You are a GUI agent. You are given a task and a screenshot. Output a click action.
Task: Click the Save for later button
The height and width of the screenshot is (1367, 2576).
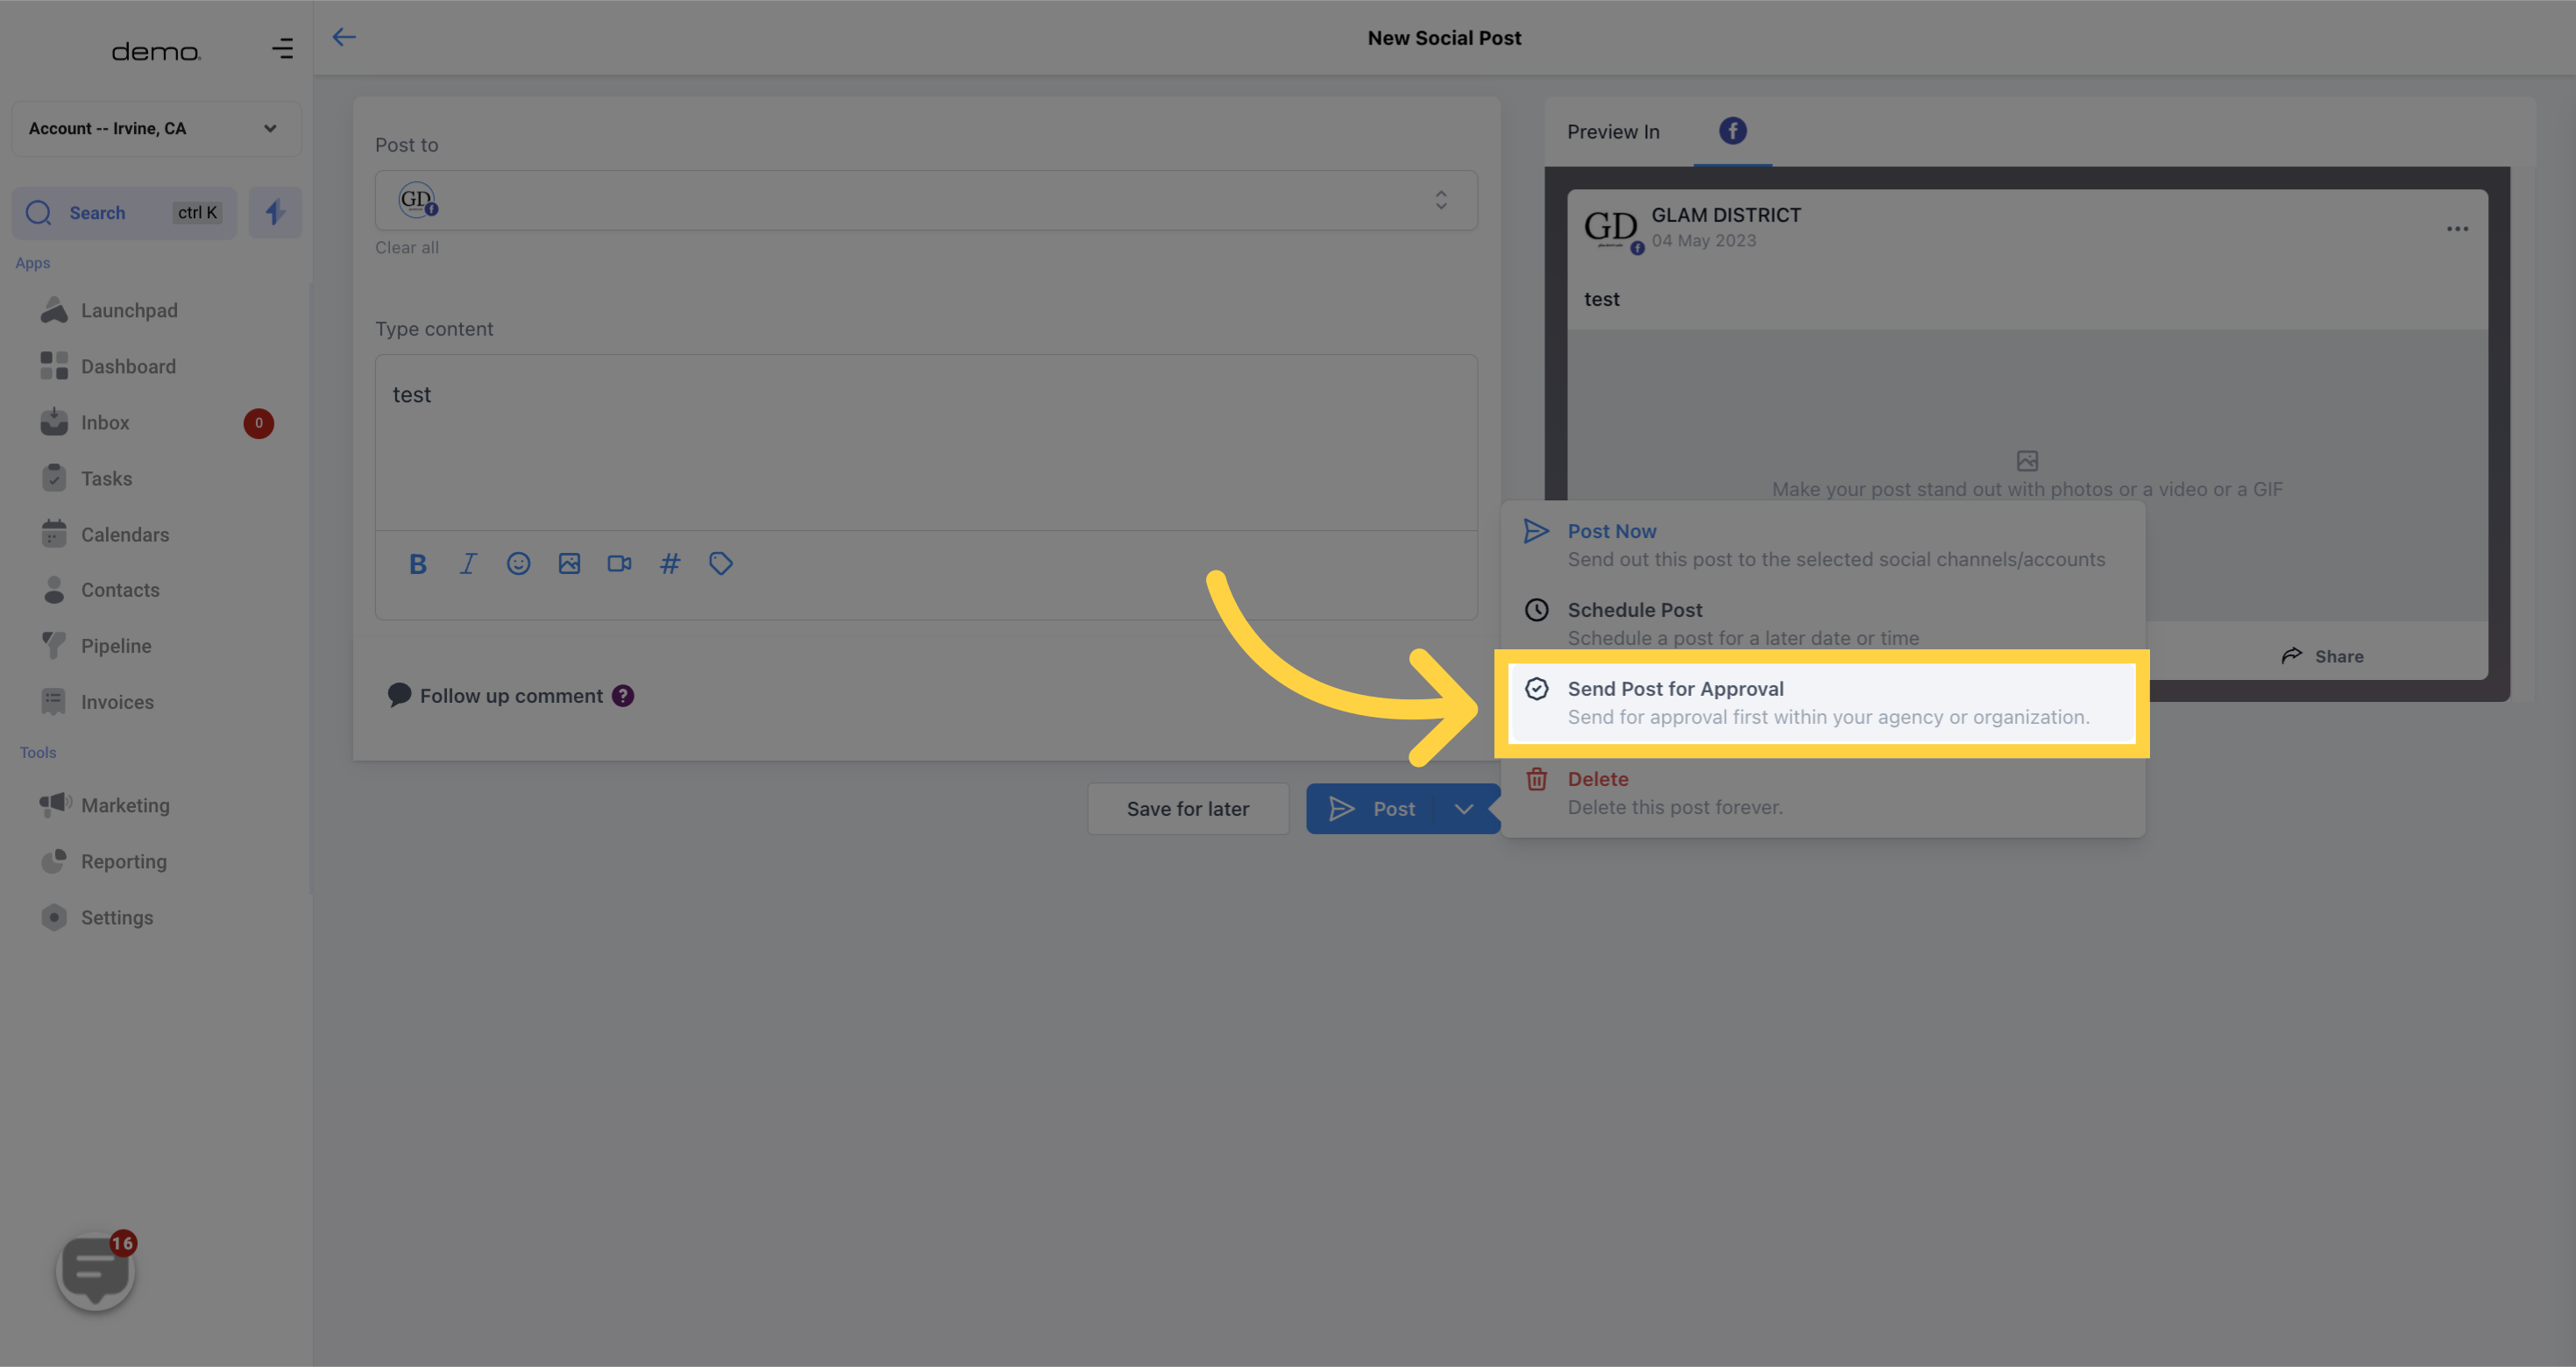pyautogui.click(x=1188, y=809)
